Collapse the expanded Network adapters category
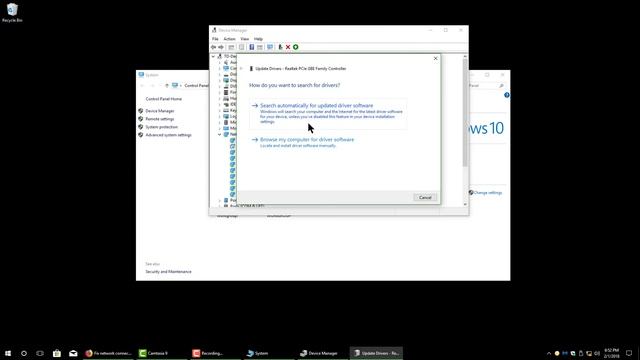640x360 pixels. (x=220, y=134)
